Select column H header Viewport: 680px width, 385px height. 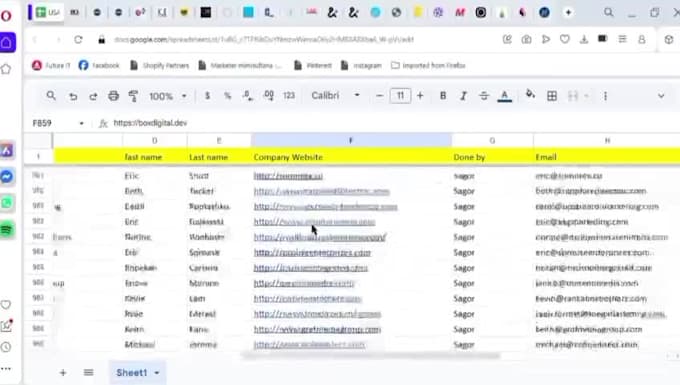click(607, 140)
